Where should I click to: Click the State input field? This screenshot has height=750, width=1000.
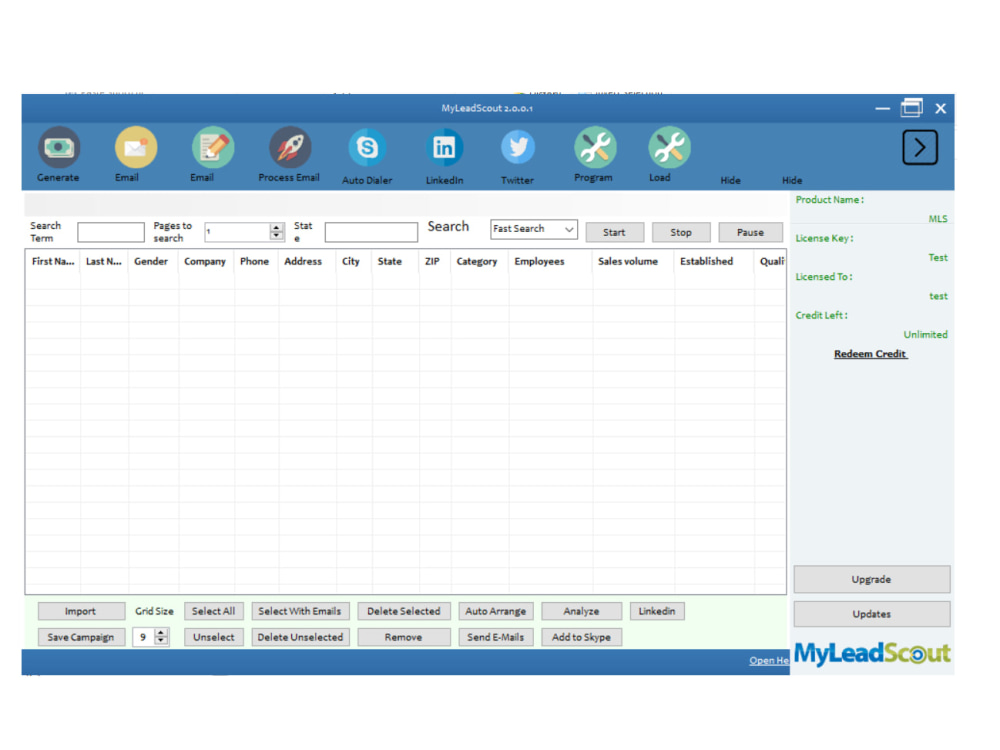[371, 232]
